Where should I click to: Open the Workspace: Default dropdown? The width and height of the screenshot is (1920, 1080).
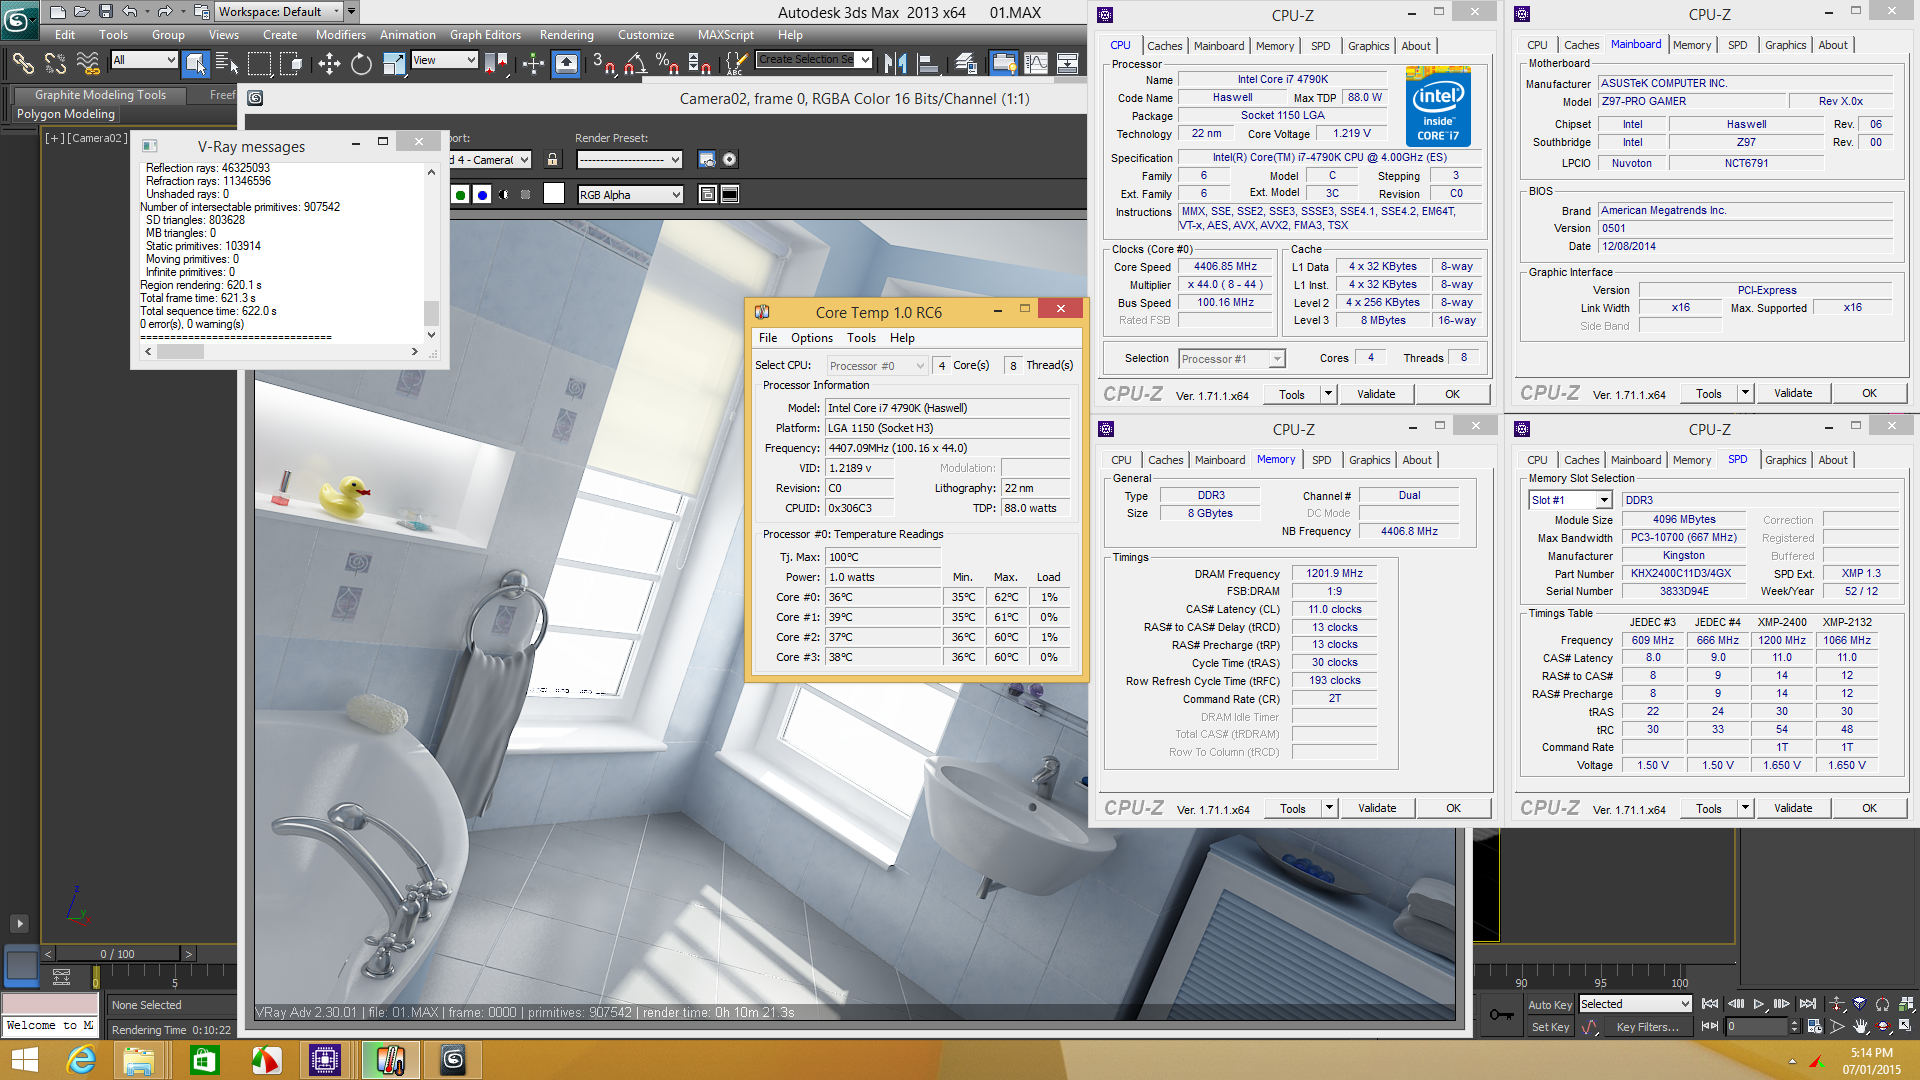pos(280,12)
